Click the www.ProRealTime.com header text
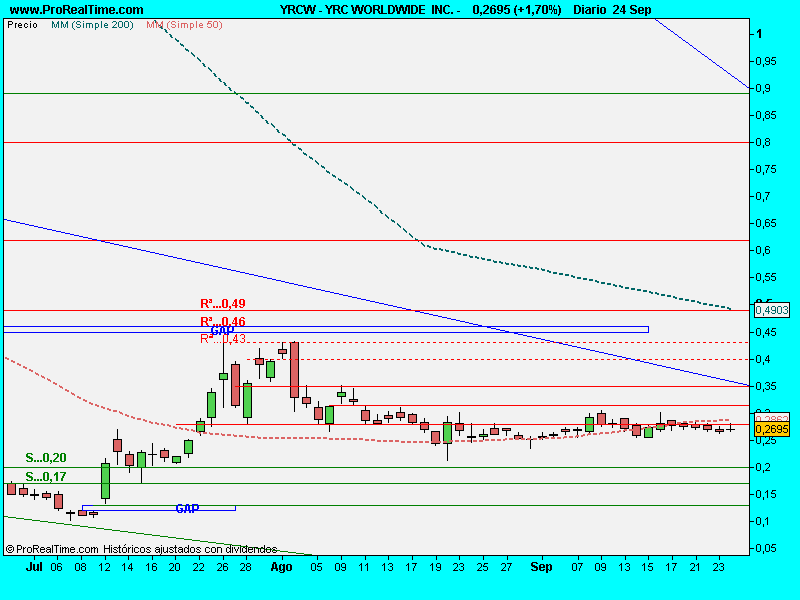This screenshot has height=600, width=800. pyautogui.click(x=77, y=10)
